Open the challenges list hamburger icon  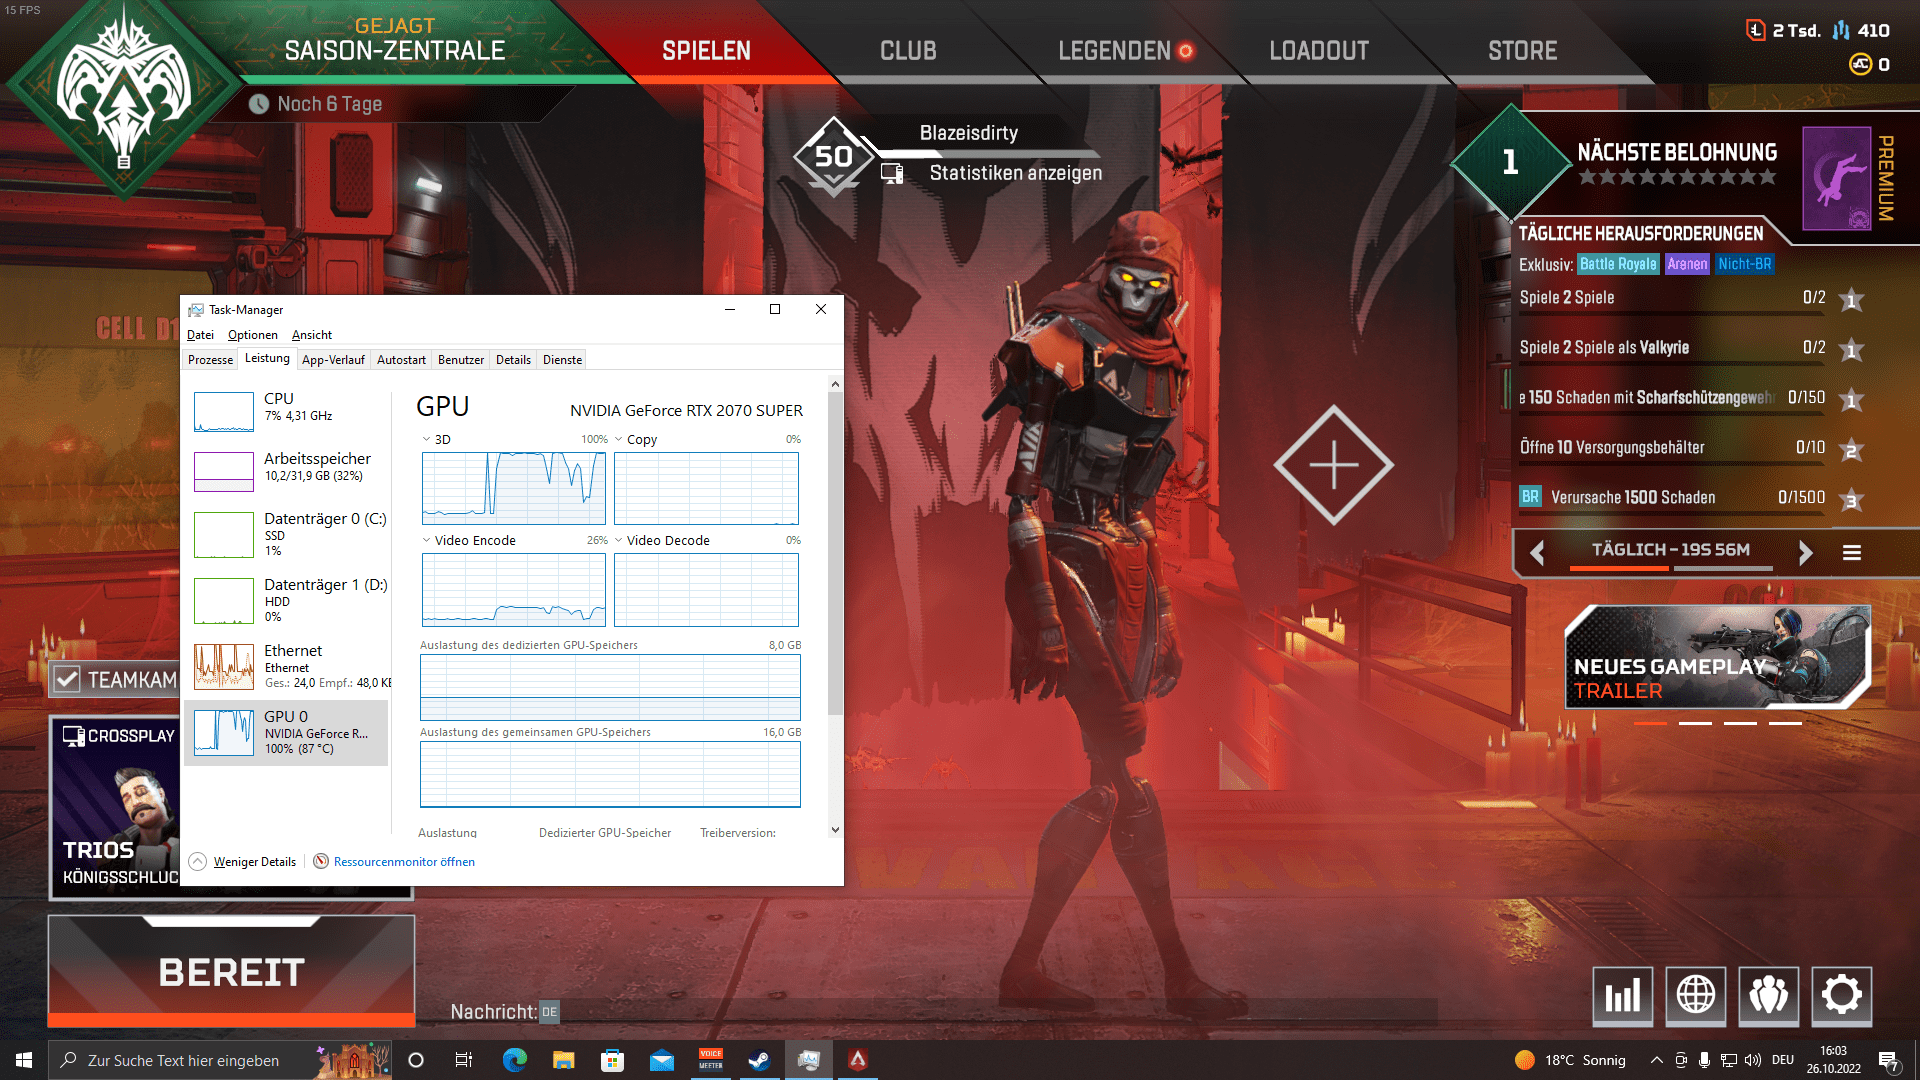pos(1852,552)
